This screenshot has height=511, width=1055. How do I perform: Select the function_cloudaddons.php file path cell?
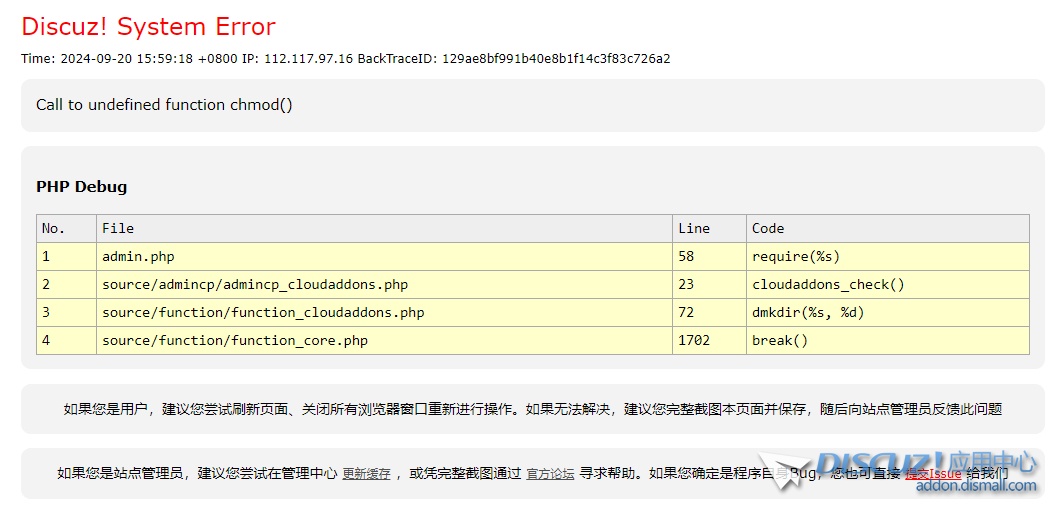click(x=263, y=313)
